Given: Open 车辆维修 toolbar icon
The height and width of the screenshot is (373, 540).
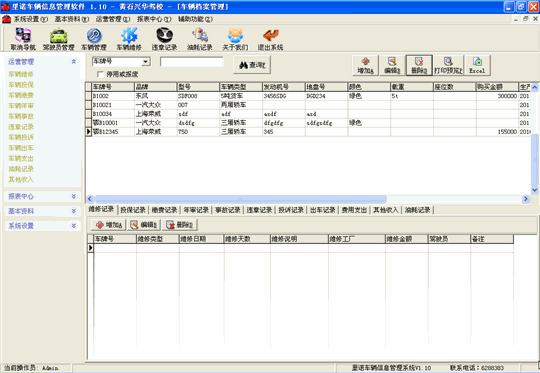Looking at the screenshot, I should (129, 39).
